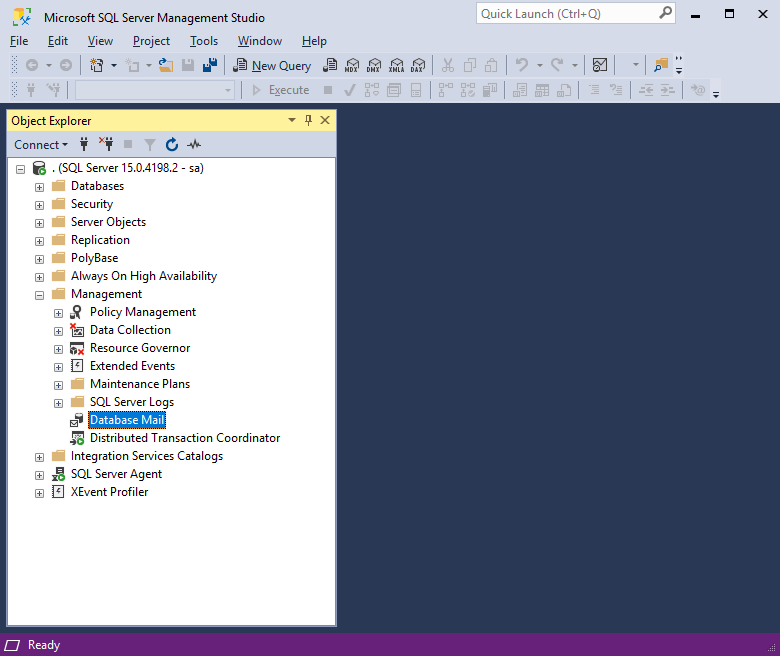Open the Project menu
The width and height of the screenshot is (780, 656).
coord(151,41)
